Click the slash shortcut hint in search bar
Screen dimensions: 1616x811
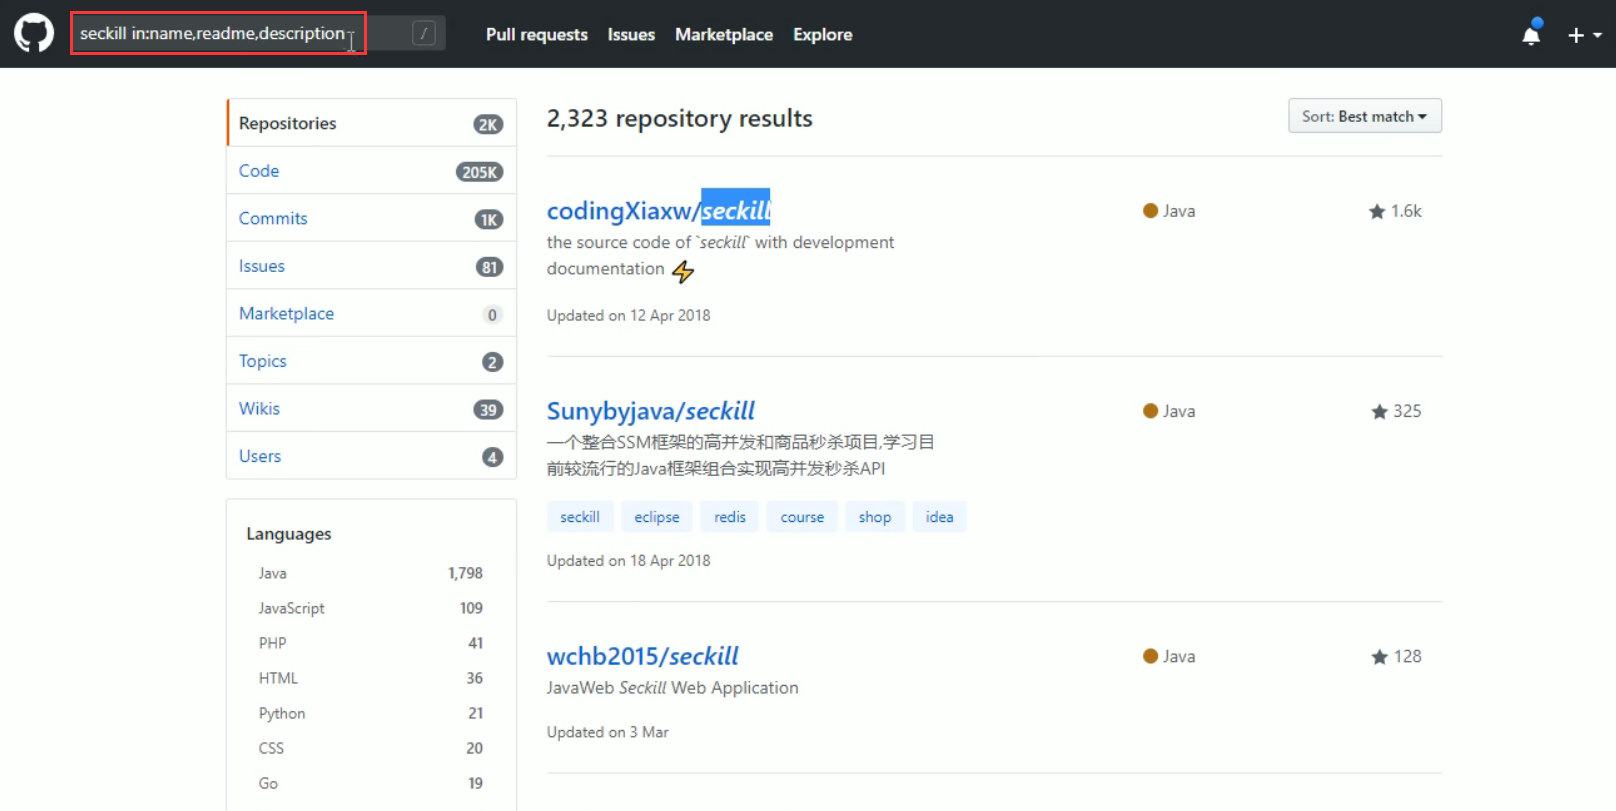coord(424,33)
